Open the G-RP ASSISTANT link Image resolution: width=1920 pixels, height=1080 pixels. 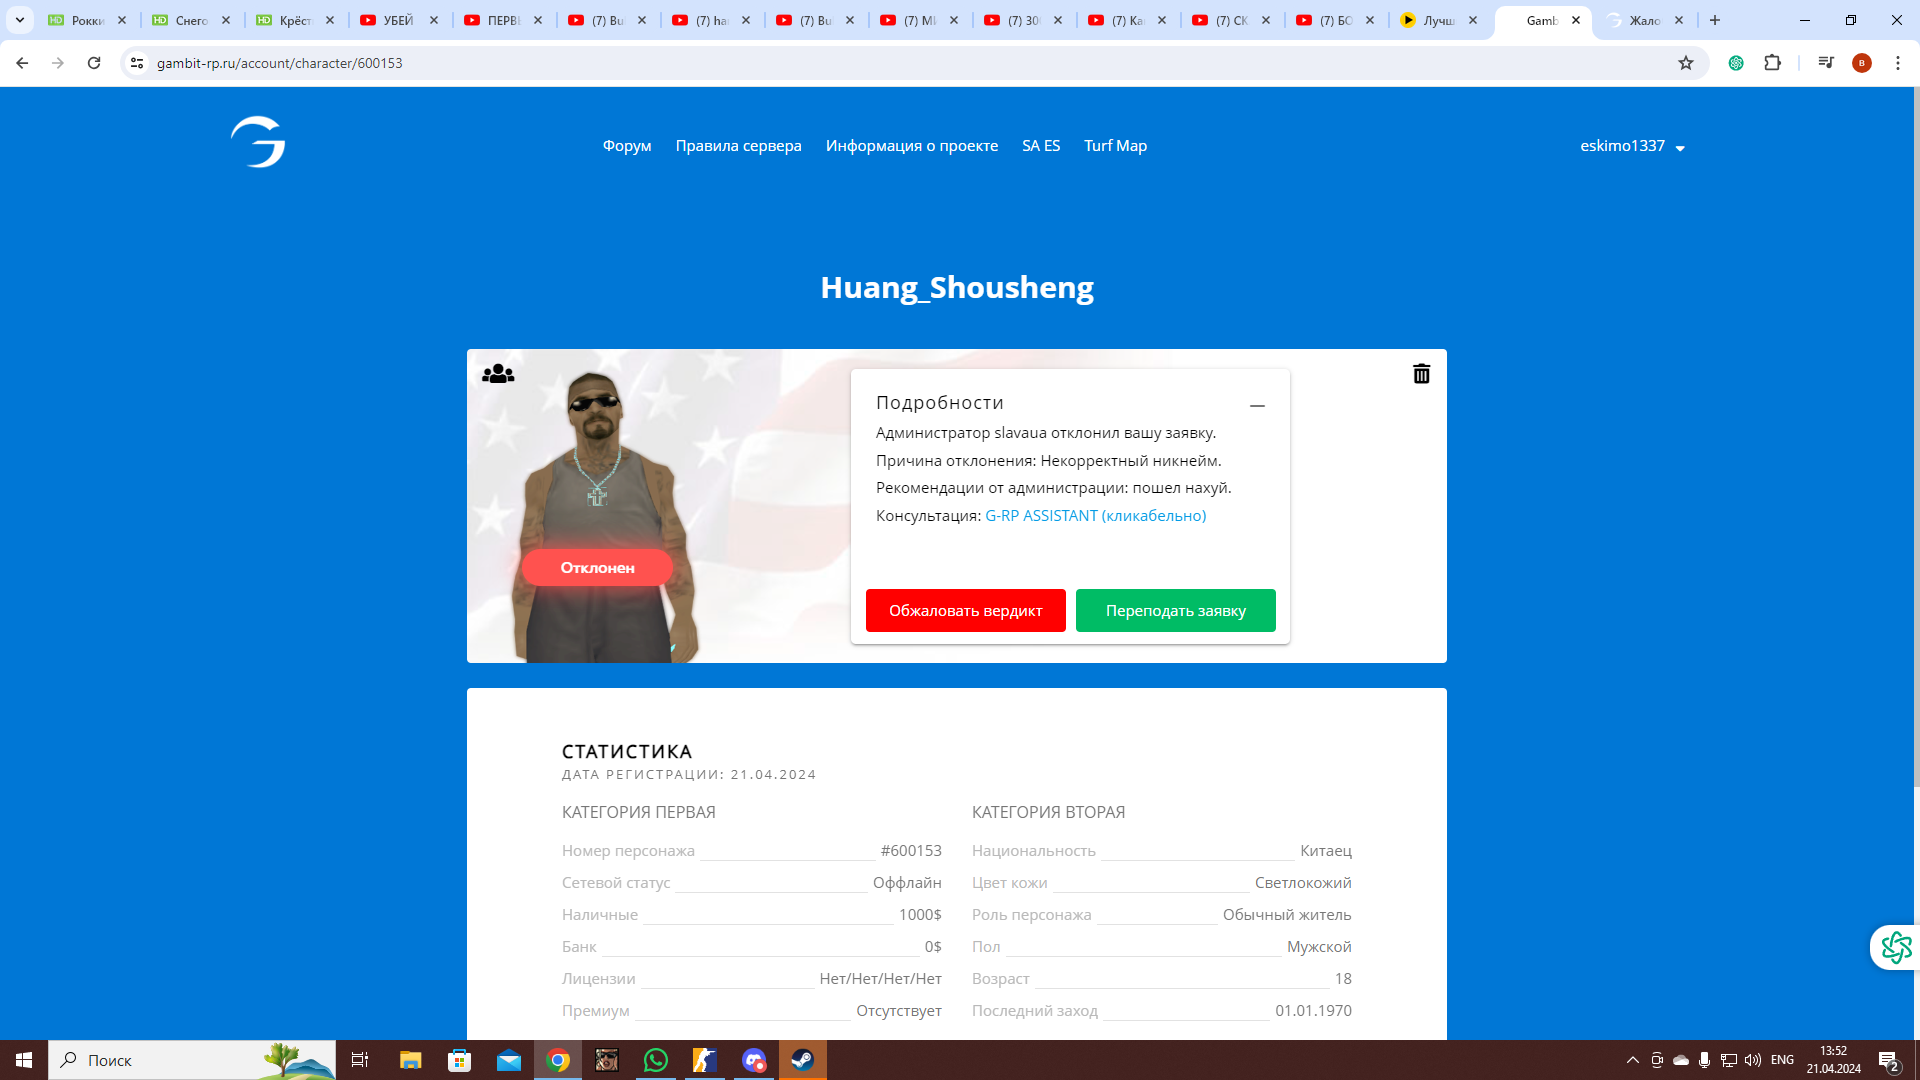[1095, 516]
